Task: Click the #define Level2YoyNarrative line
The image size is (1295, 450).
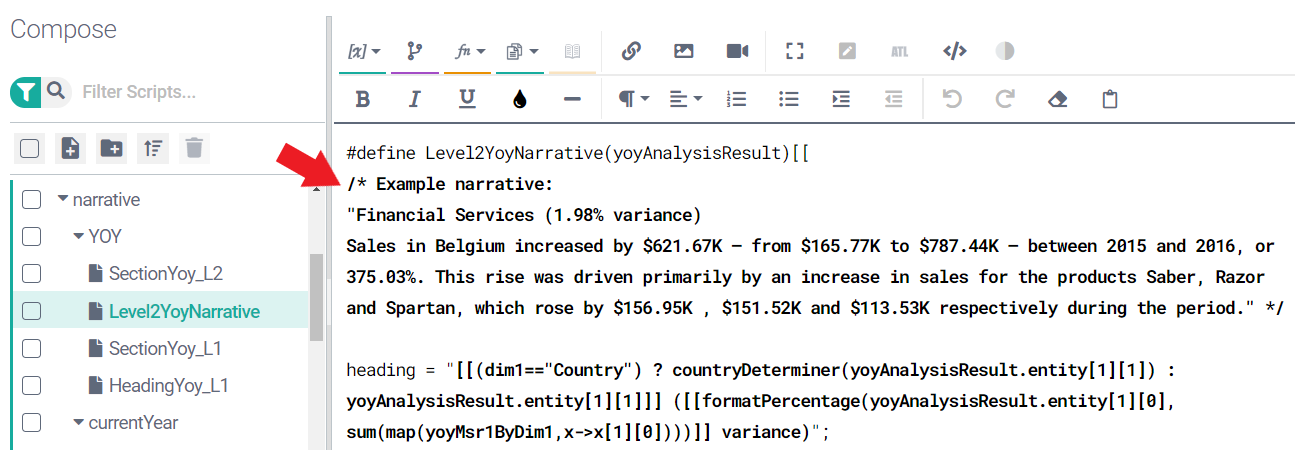Action: [x=577, y=154]
